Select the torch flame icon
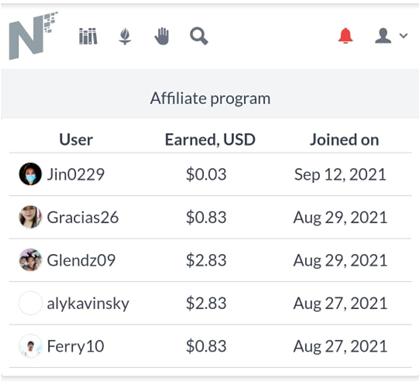Viewport: 420px width, 382px height. [x=125, y=36]
